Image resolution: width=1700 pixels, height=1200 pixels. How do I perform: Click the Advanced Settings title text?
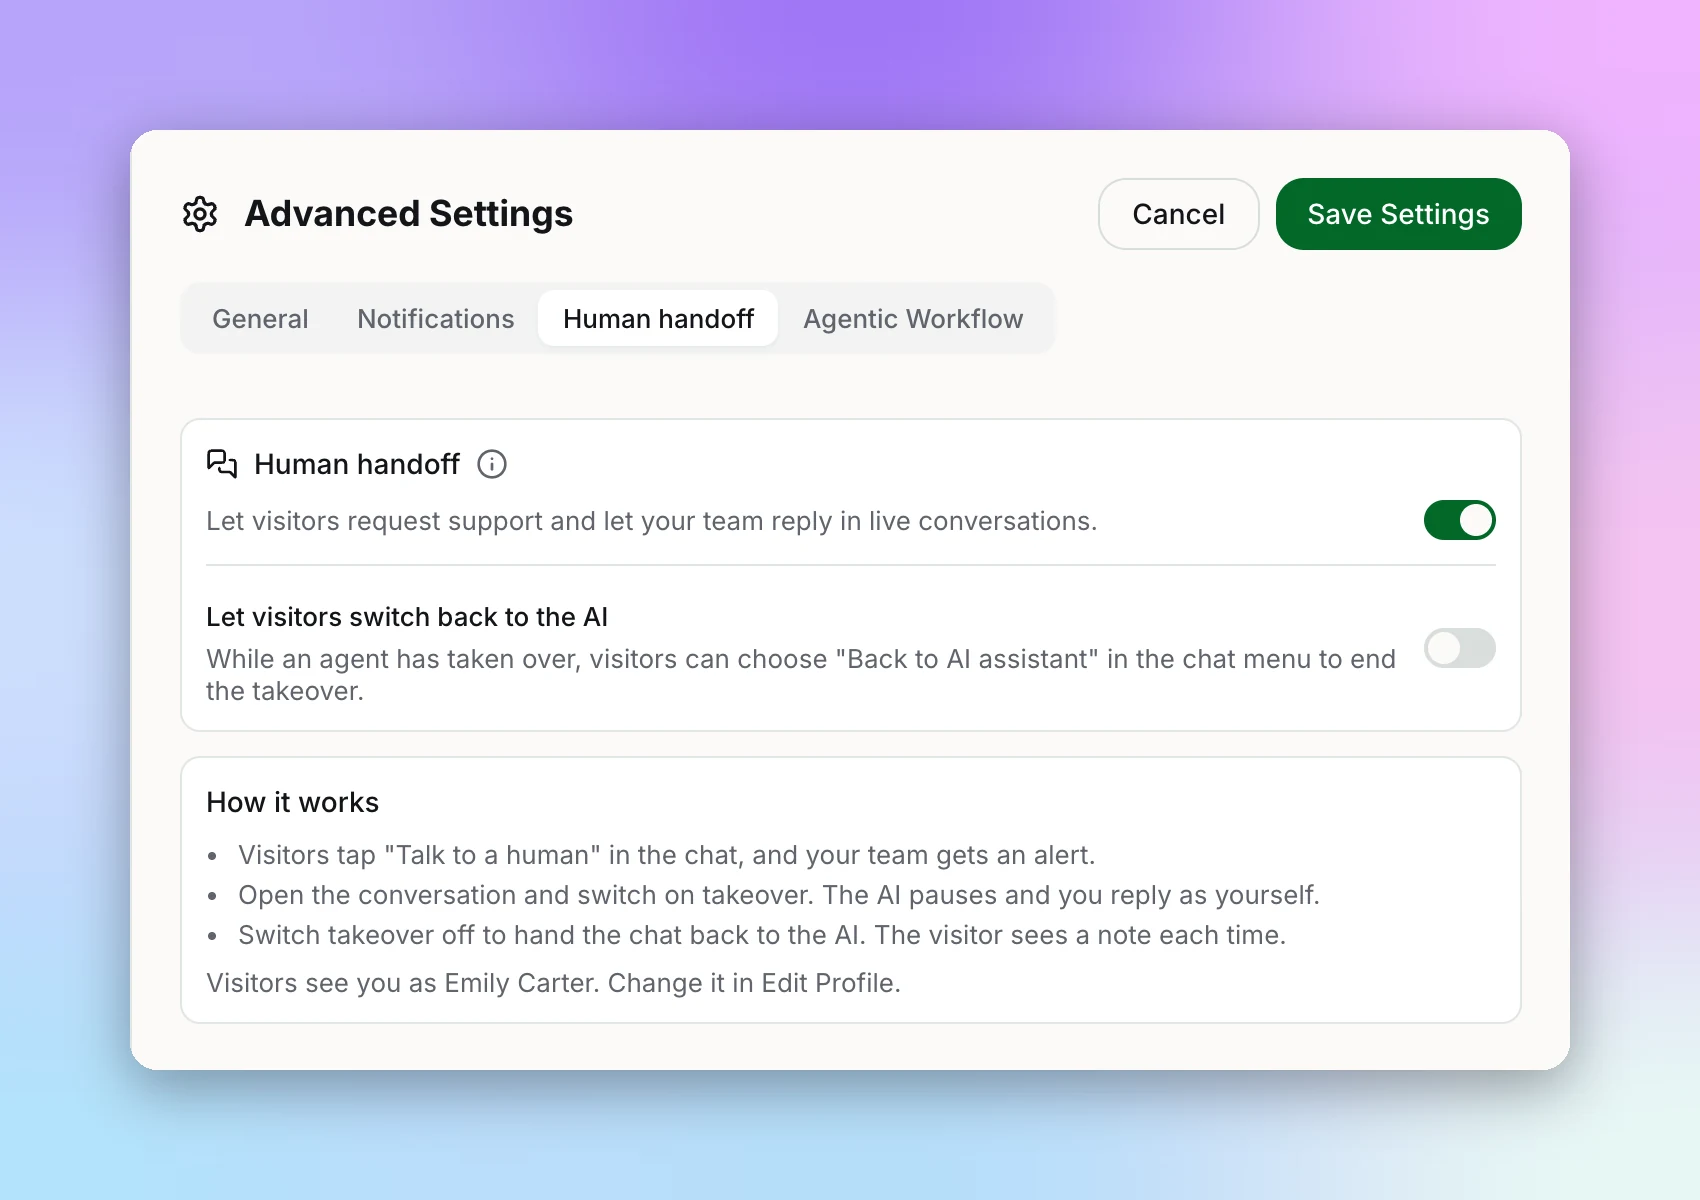pos(409,214)
